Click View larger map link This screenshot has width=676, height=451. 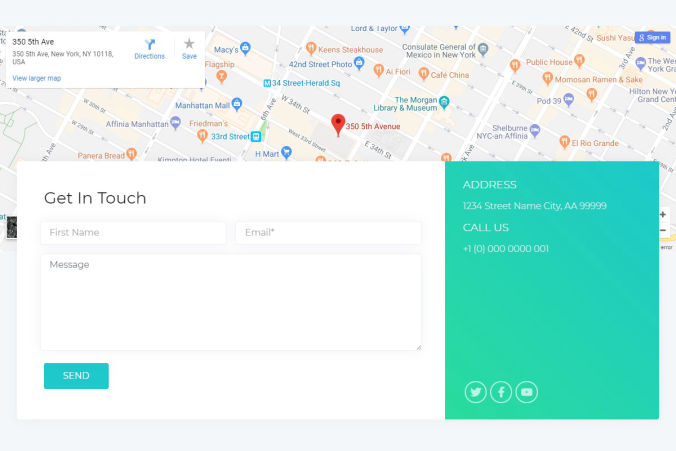(x=37, y=78)
